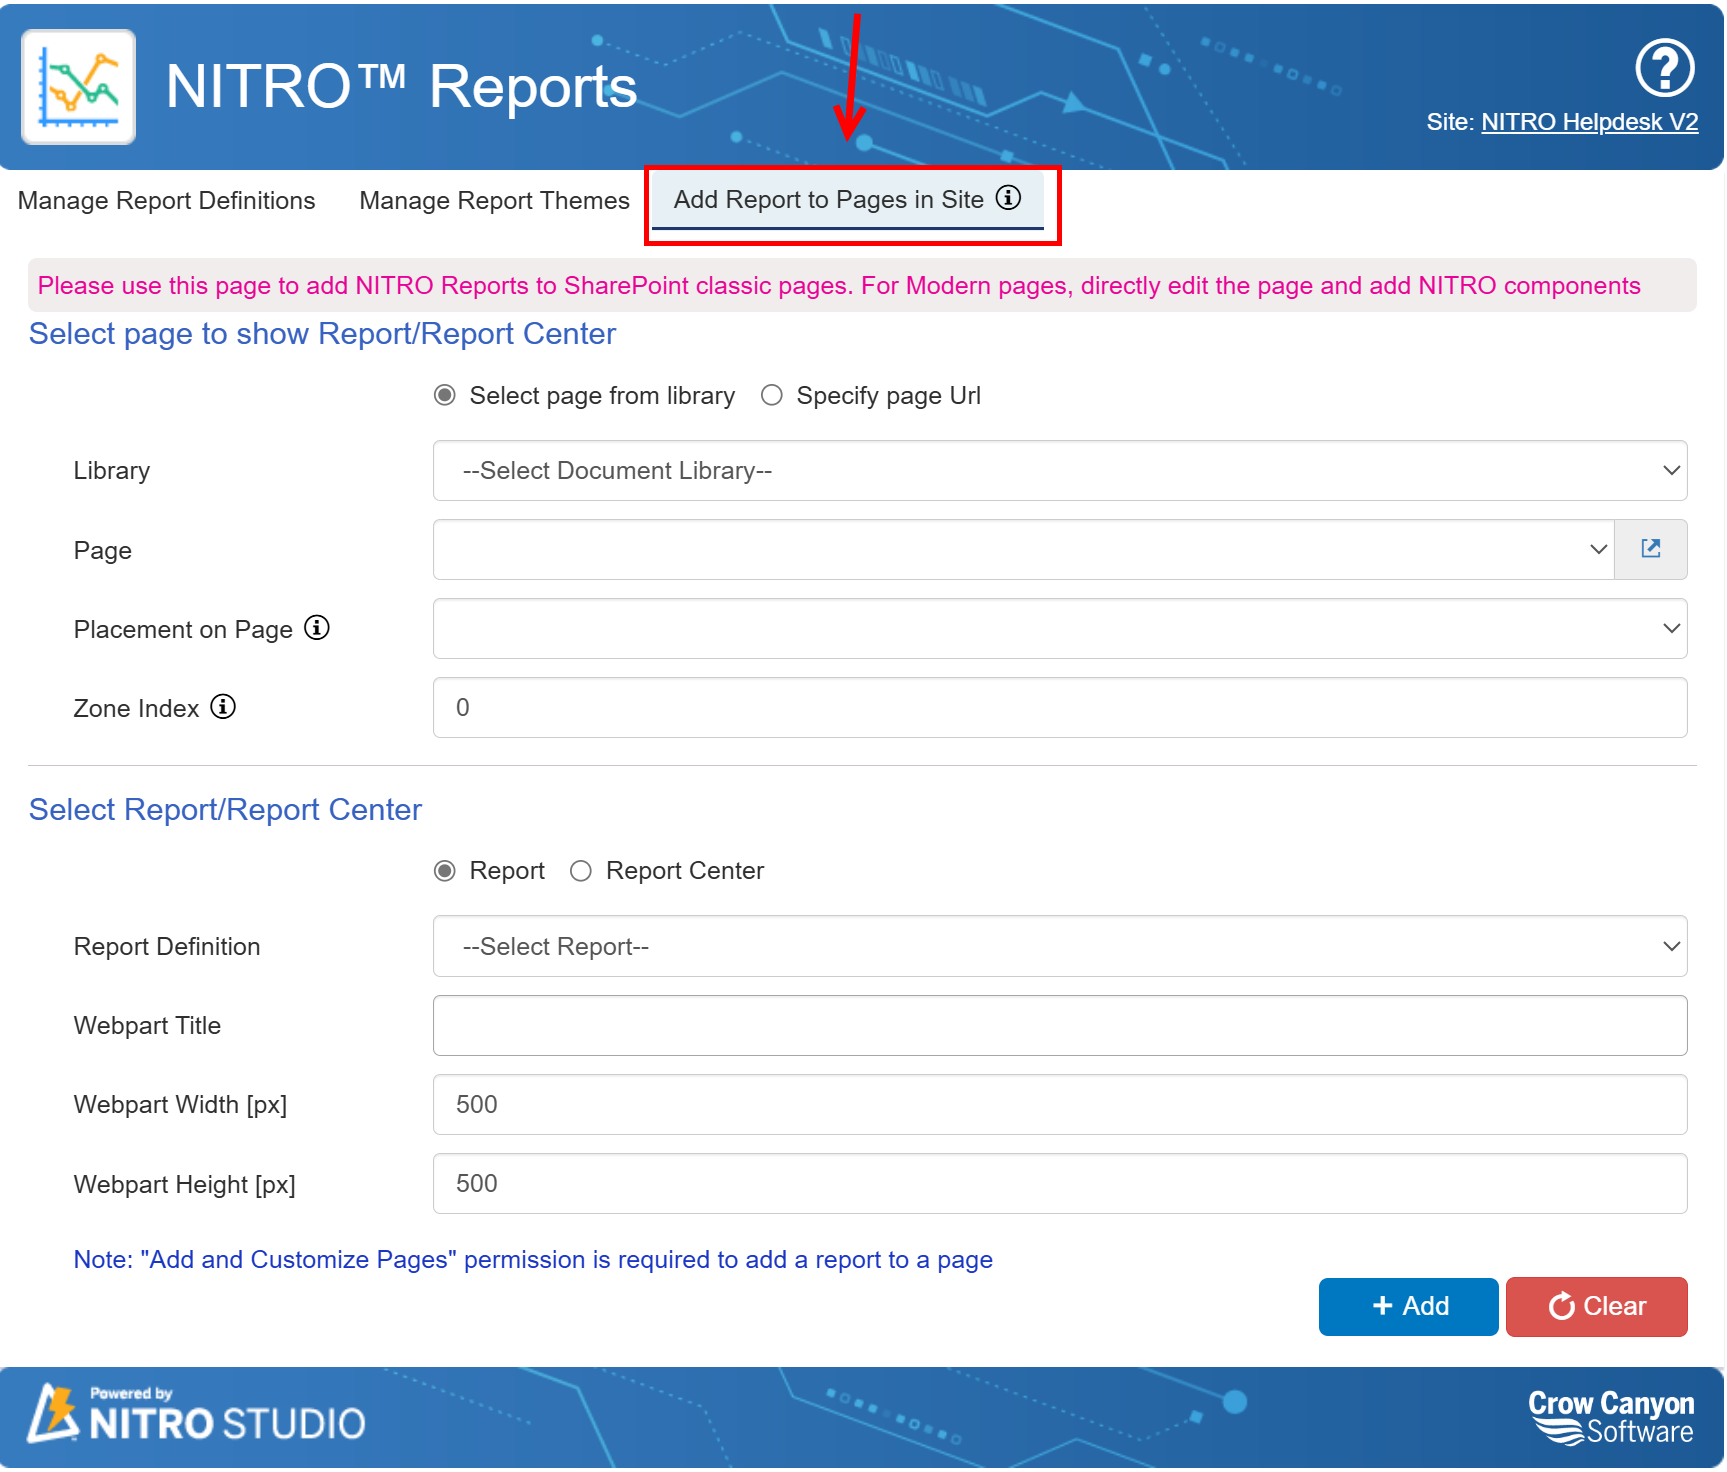Switch to Manage Report Definitions tab
The width and height of the screenshot is (1727, 1472).
coord(166,201)
